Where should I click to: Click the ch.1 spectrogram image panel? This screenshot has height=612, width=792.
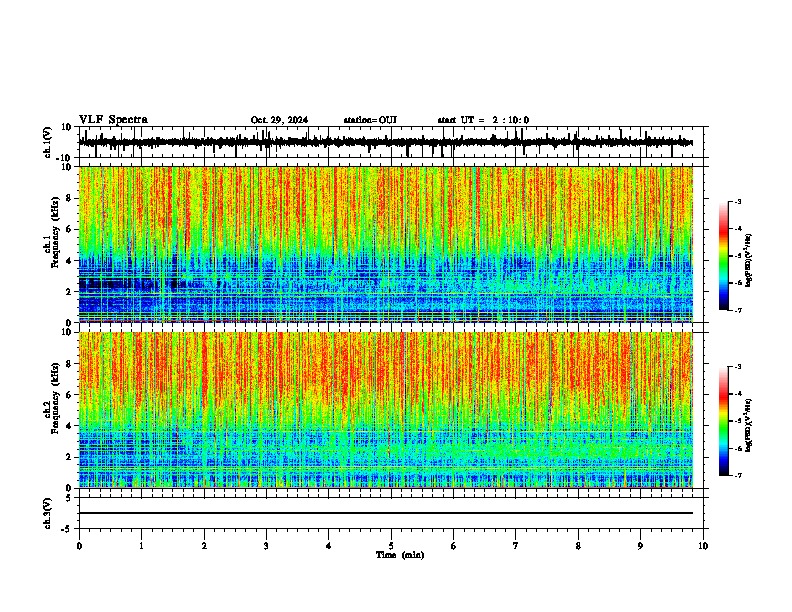tap(386, 244)
